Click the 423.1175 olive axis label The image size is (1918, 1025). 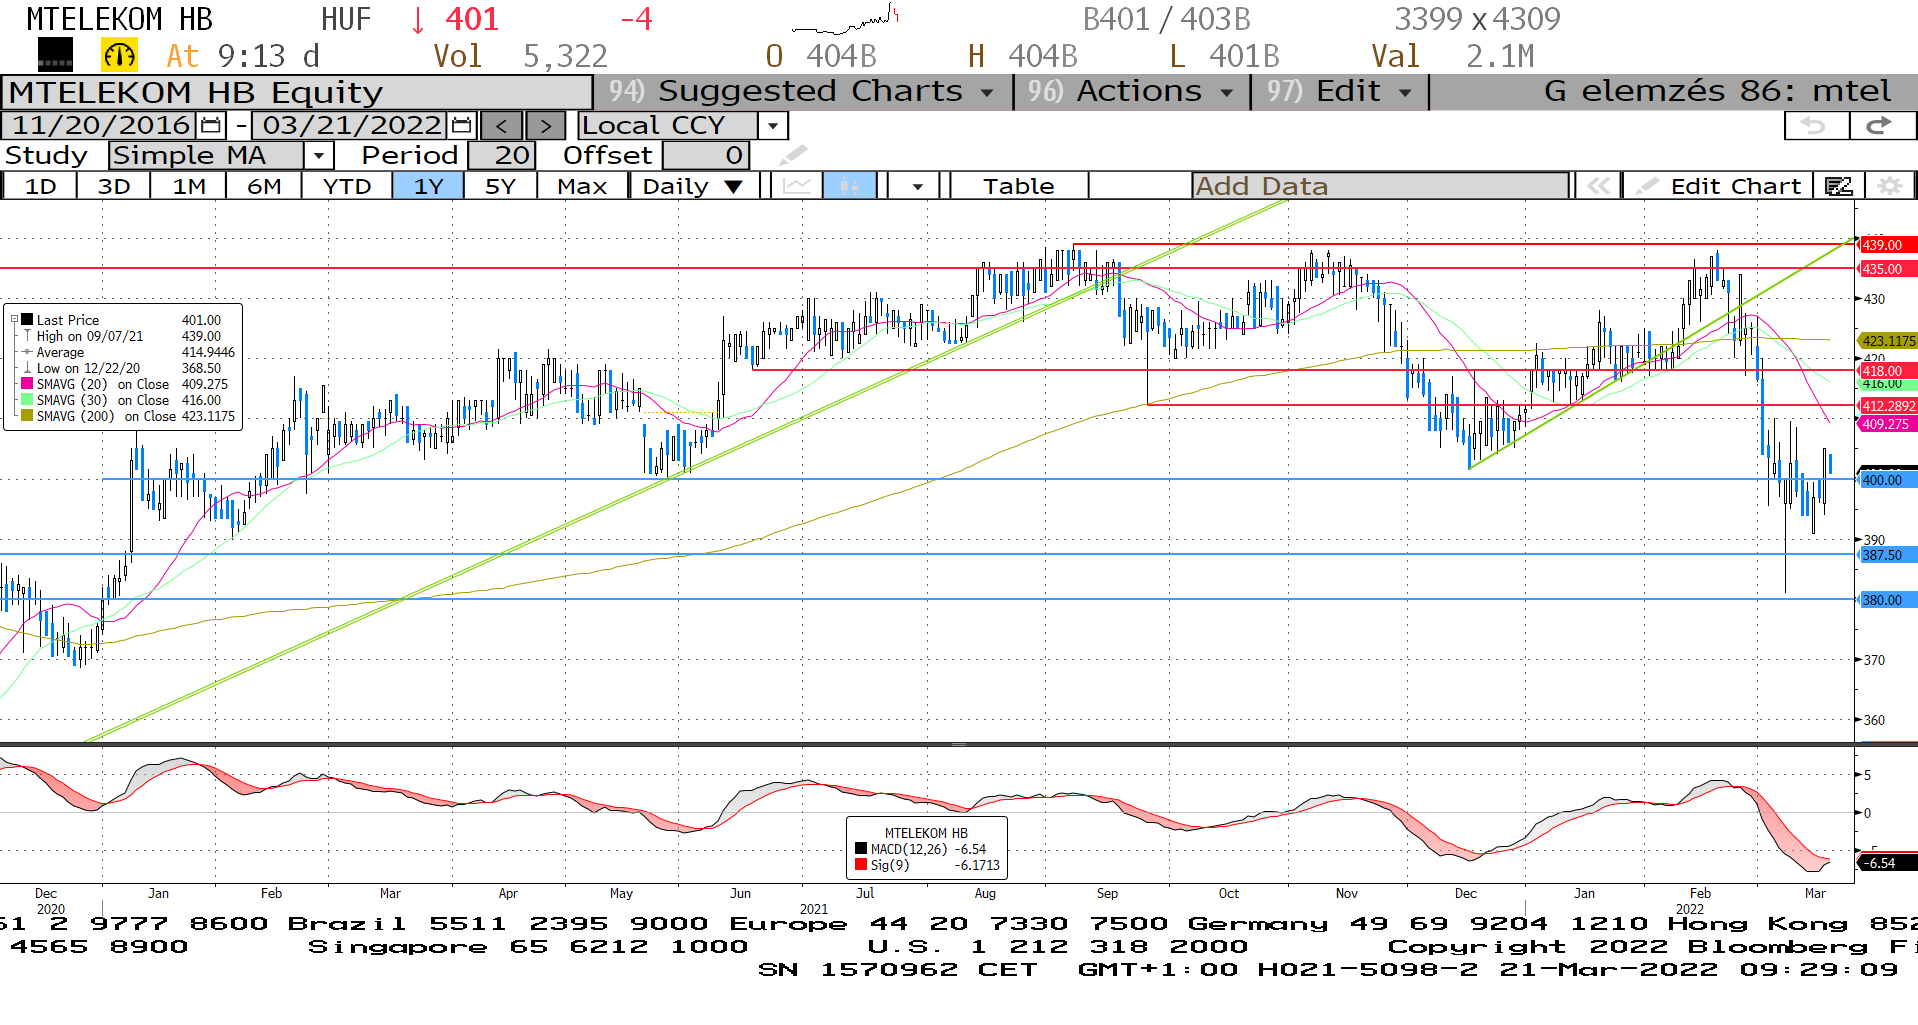[x=1888, y=341]
